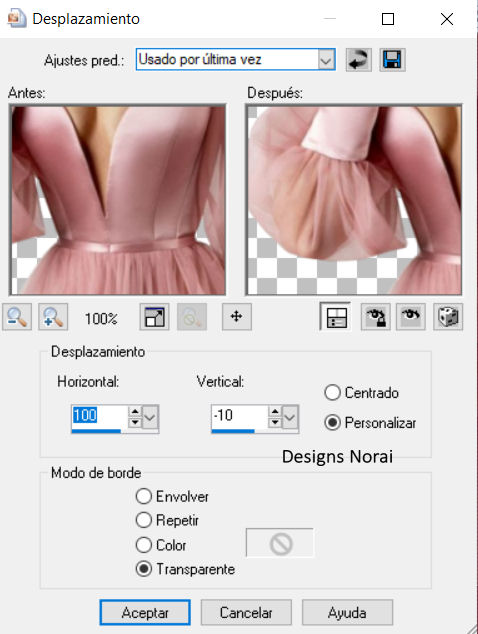This screenshot has height=634, width=478.
Task: Choose the Envolver edge mode option
Action: (x=144, y=496)
